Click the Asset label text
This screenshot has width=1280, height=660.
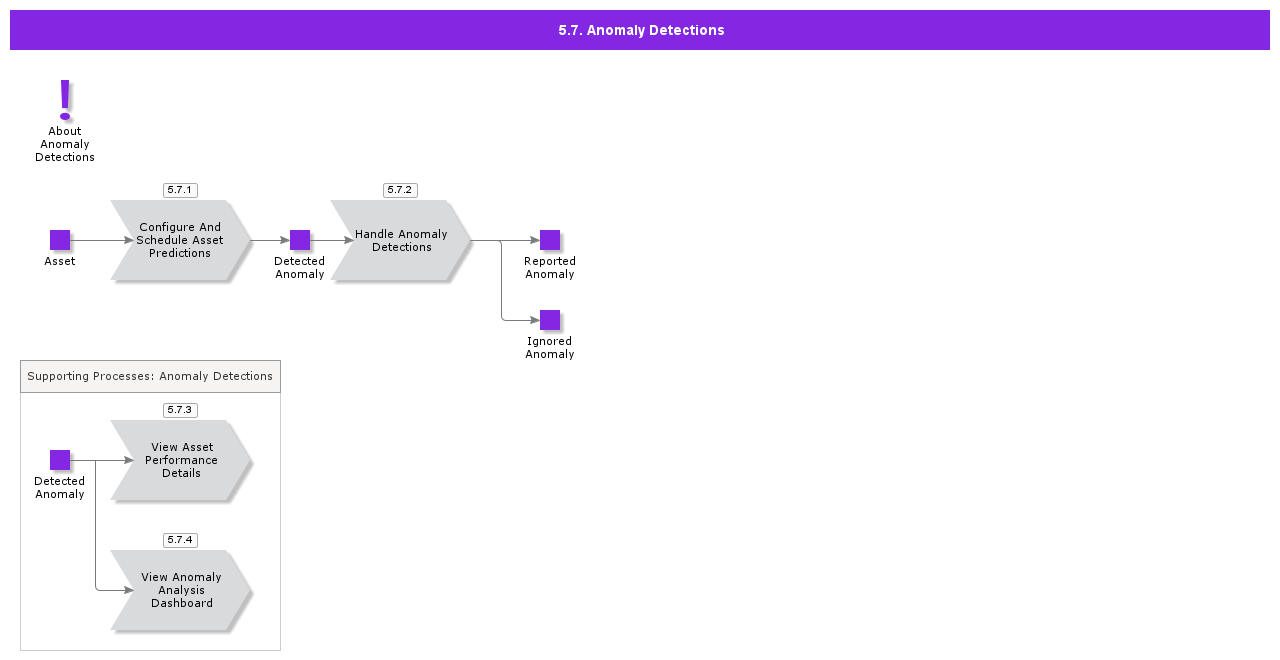[x=60, y=261]
